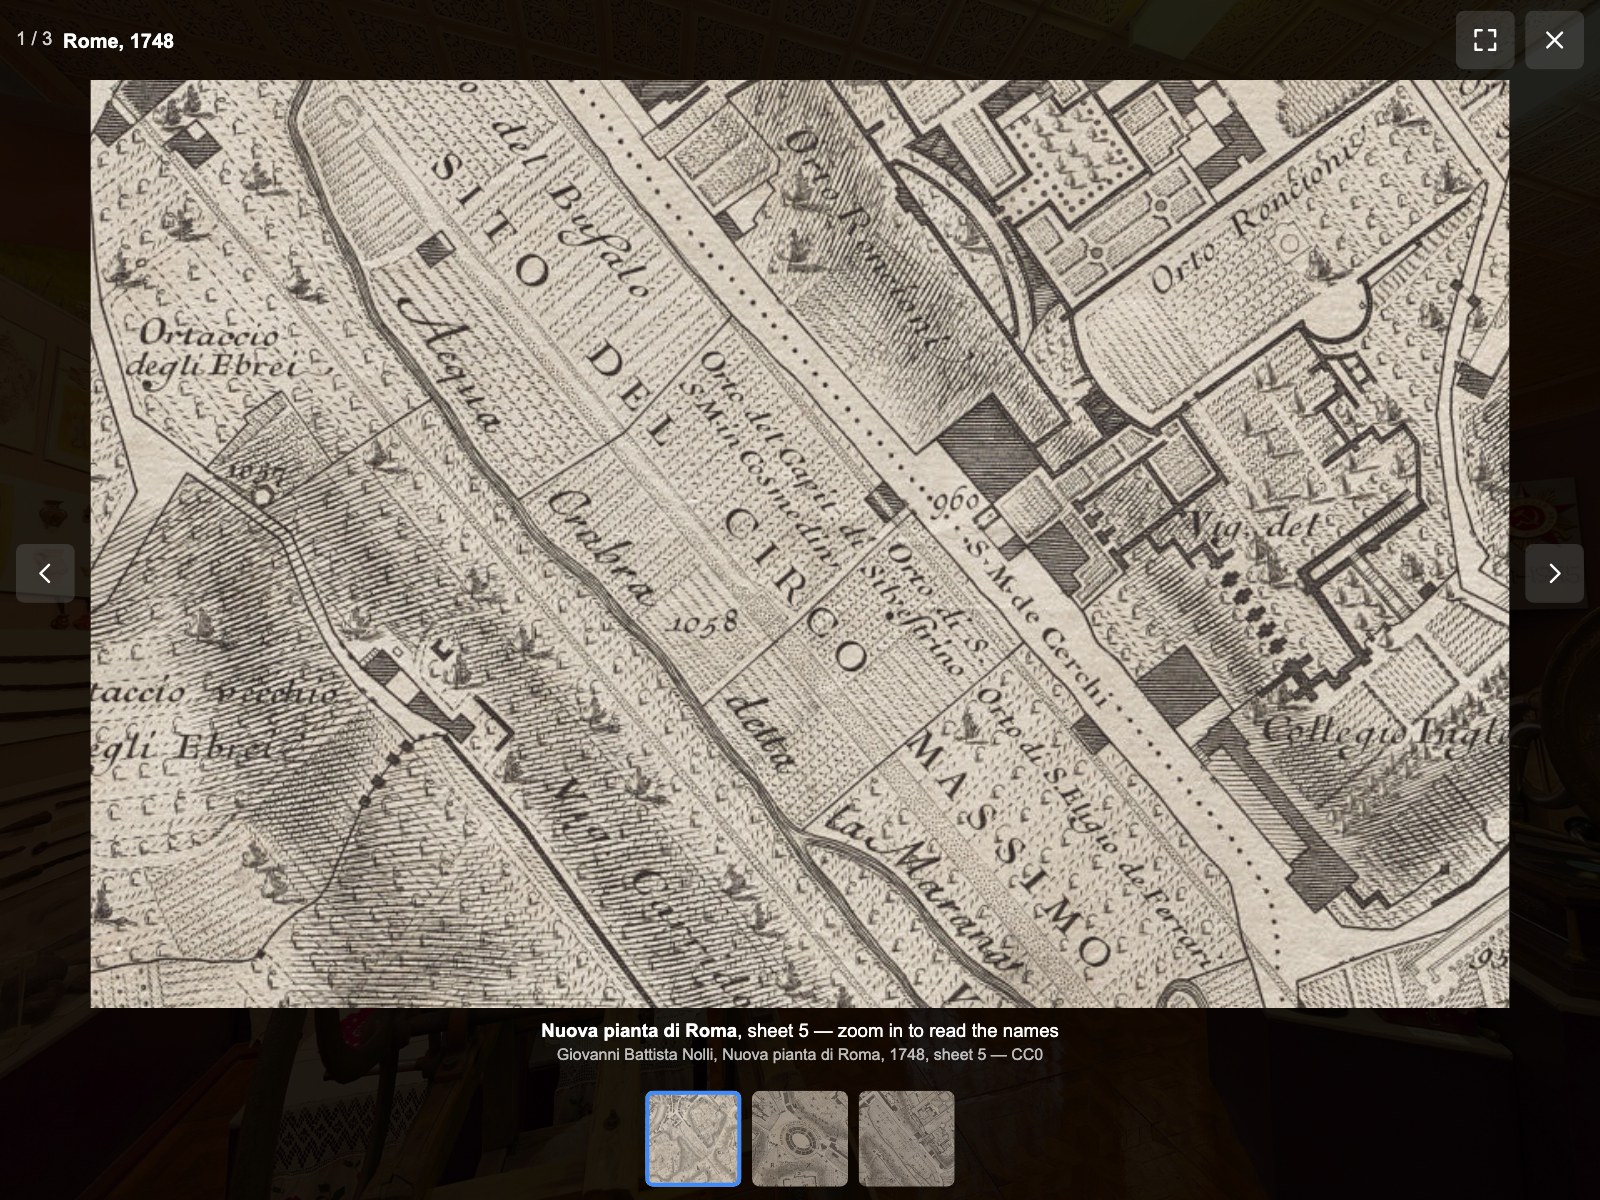1600x1200 pixels.
Task: Enter fullscreen mode
Action: 1485,40
